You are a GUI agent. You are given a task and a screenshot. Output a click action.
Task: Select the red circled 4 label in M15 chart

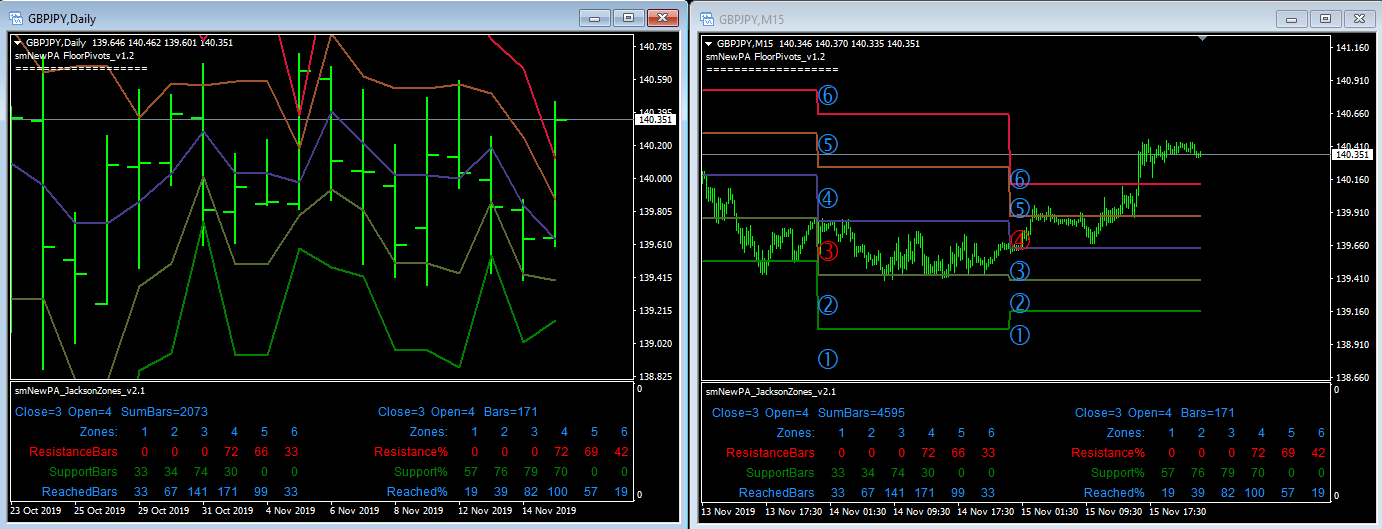pos(1019,238)
